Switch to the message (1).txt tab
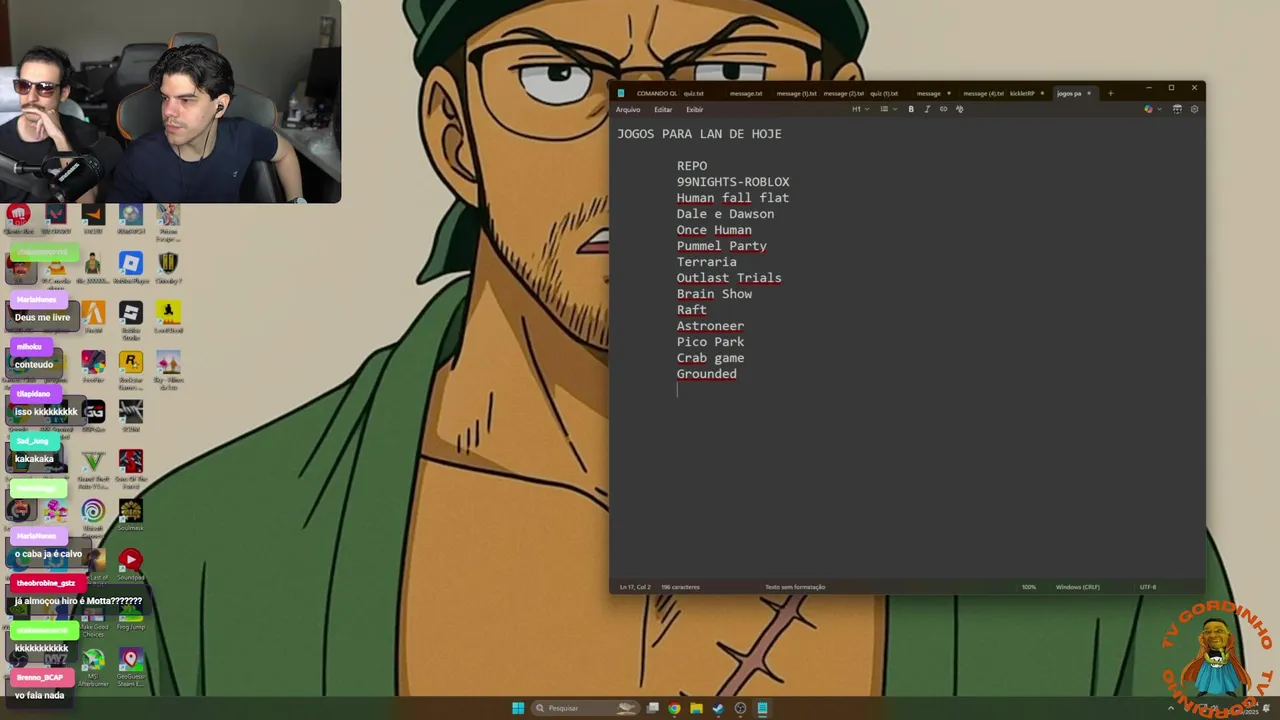The width and height of the screenshot is (1280, 720). pos(796,93)
